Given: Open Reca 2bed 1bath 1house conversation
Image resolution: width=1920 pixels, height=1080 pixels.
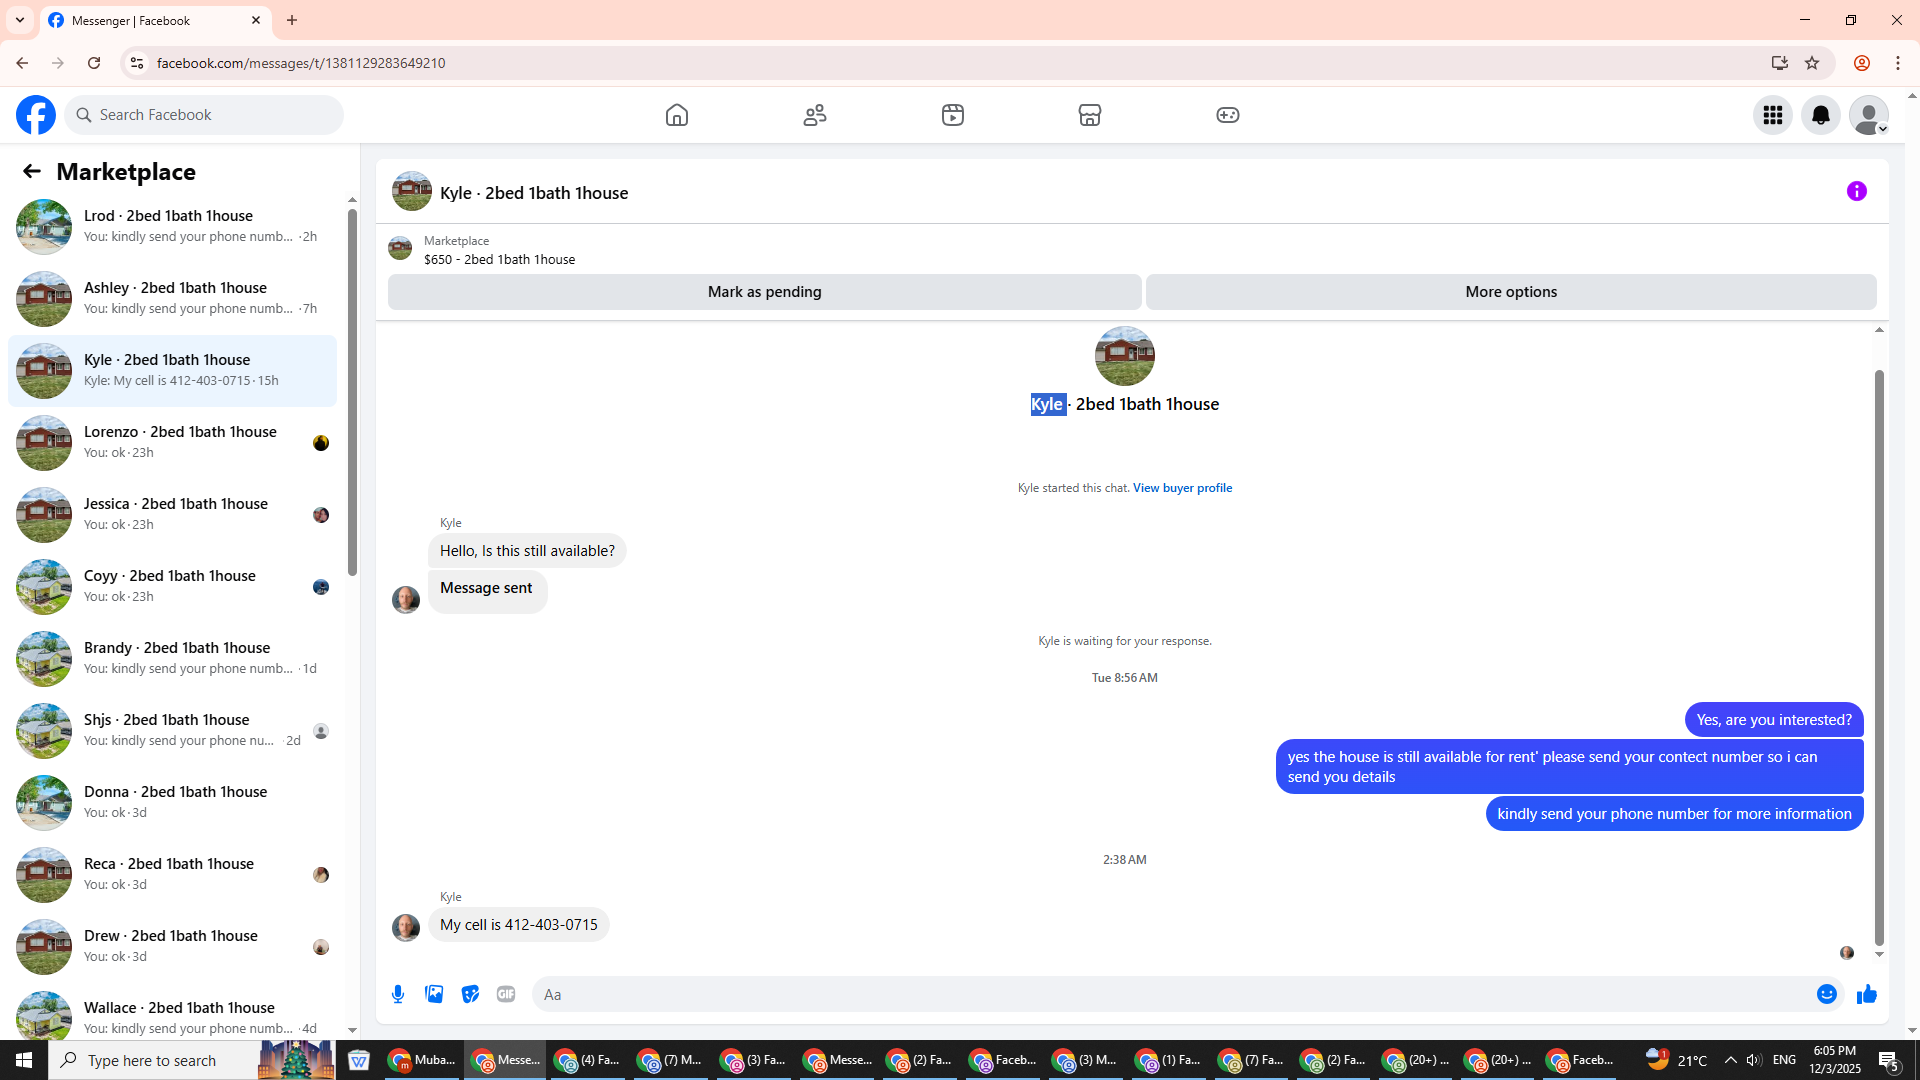Looking at the screenshot, I should (172, 874).
